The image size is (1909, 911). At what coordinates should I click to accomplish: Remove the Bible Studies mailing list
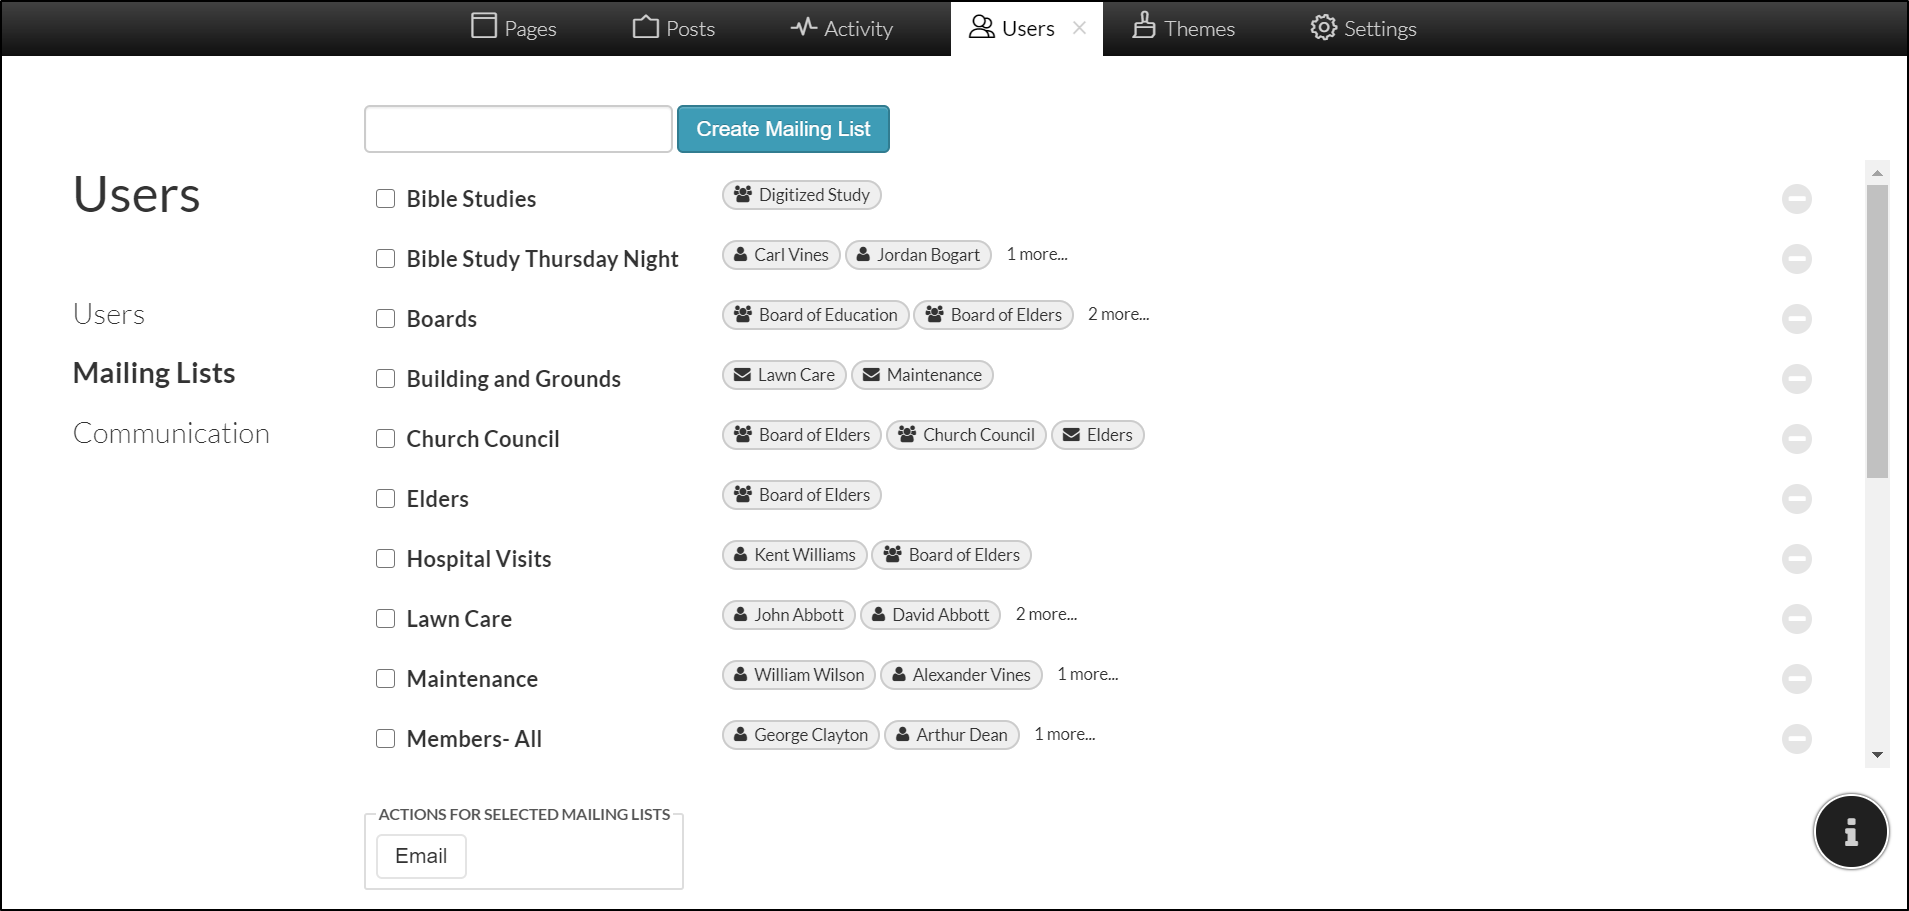(1796, 199)
